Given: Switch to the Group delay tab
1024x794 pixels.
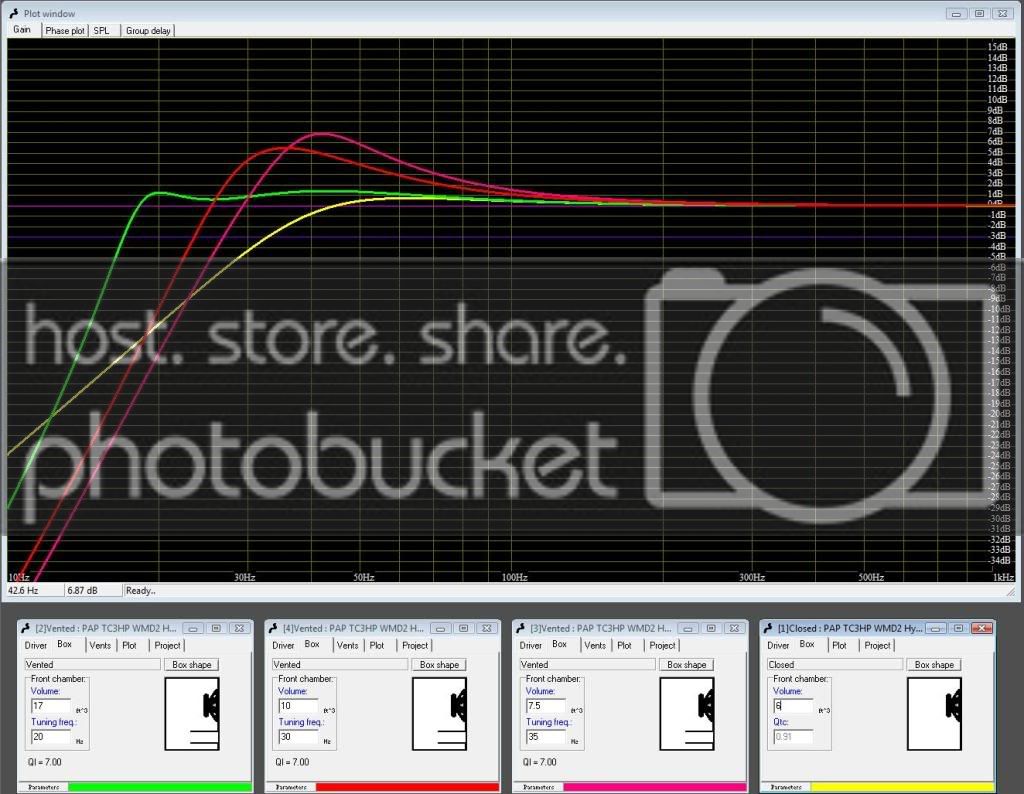Looking at the screenshot, I should coord(148,30).
